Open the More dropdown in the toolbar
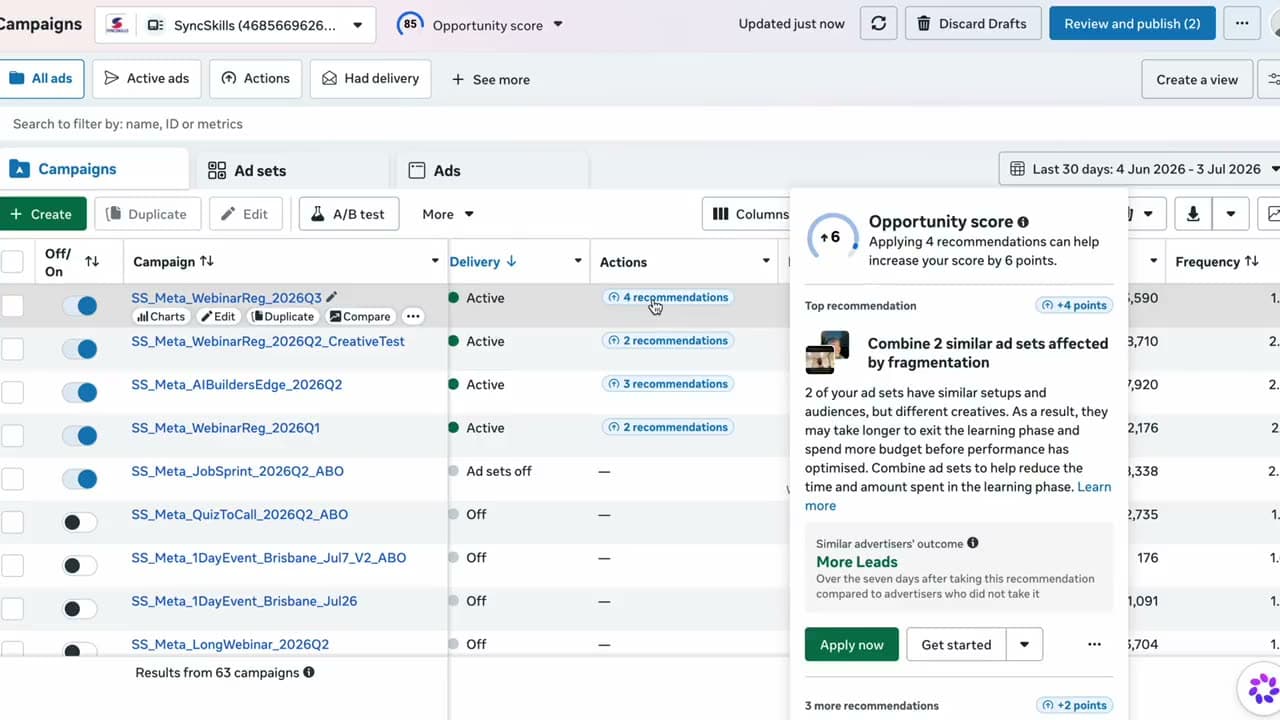The width and height of the screenshot is (1280, 720). pyautogui.click(x=447, y=214)
